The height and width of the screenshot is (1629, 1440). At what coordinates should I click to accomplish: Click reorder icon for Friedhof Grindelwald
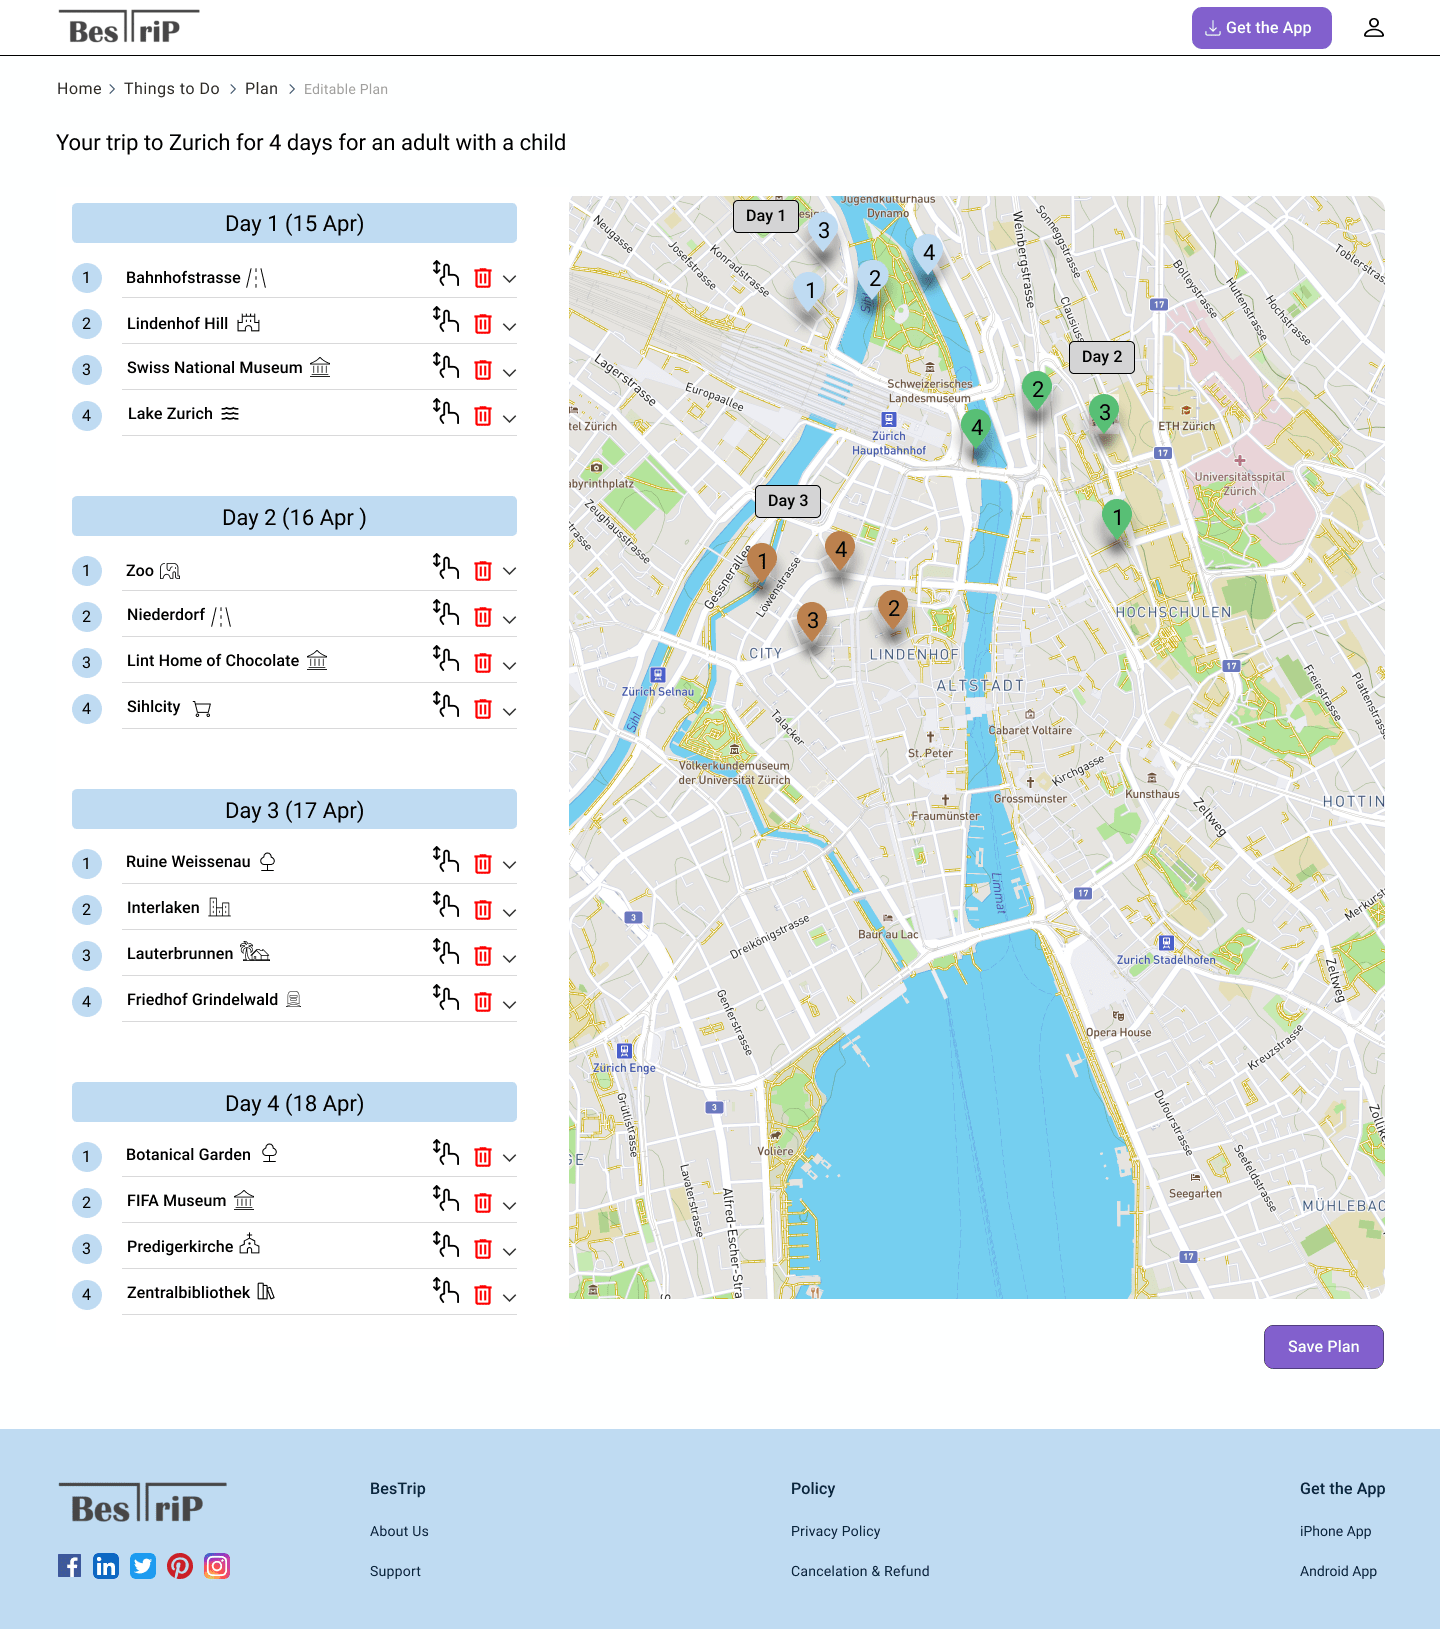pos(446,997)
